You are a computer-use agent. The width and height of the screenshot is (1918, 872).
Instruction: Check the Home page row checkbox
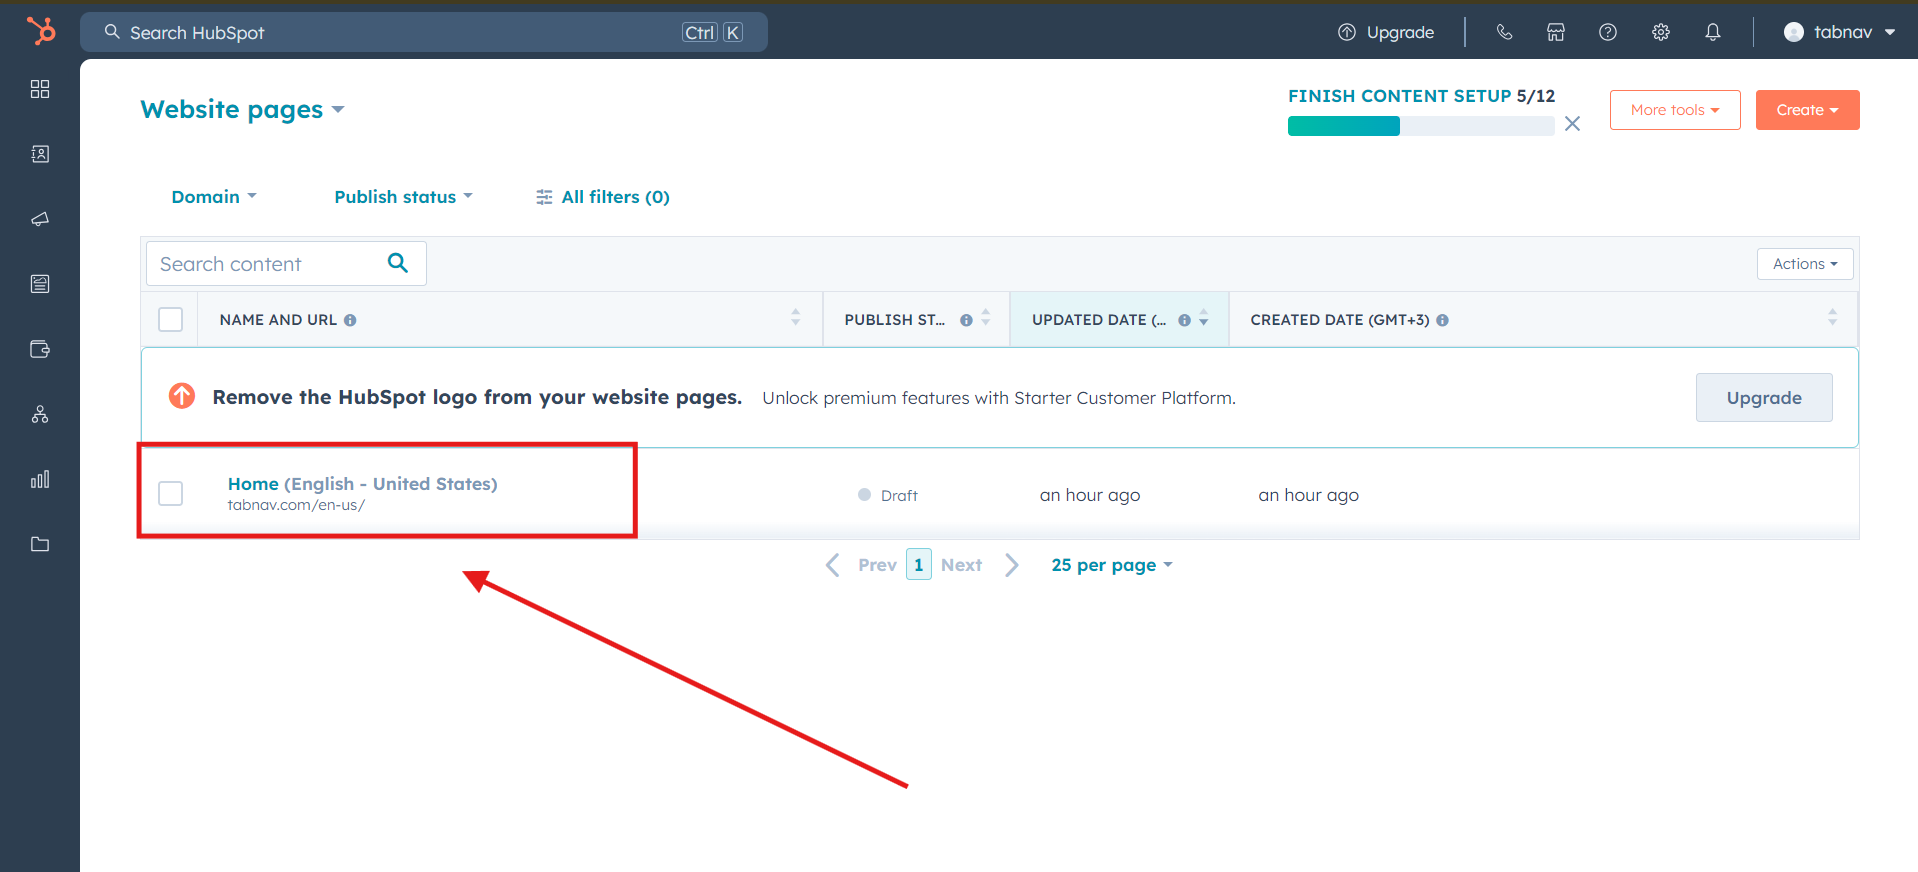171,493
